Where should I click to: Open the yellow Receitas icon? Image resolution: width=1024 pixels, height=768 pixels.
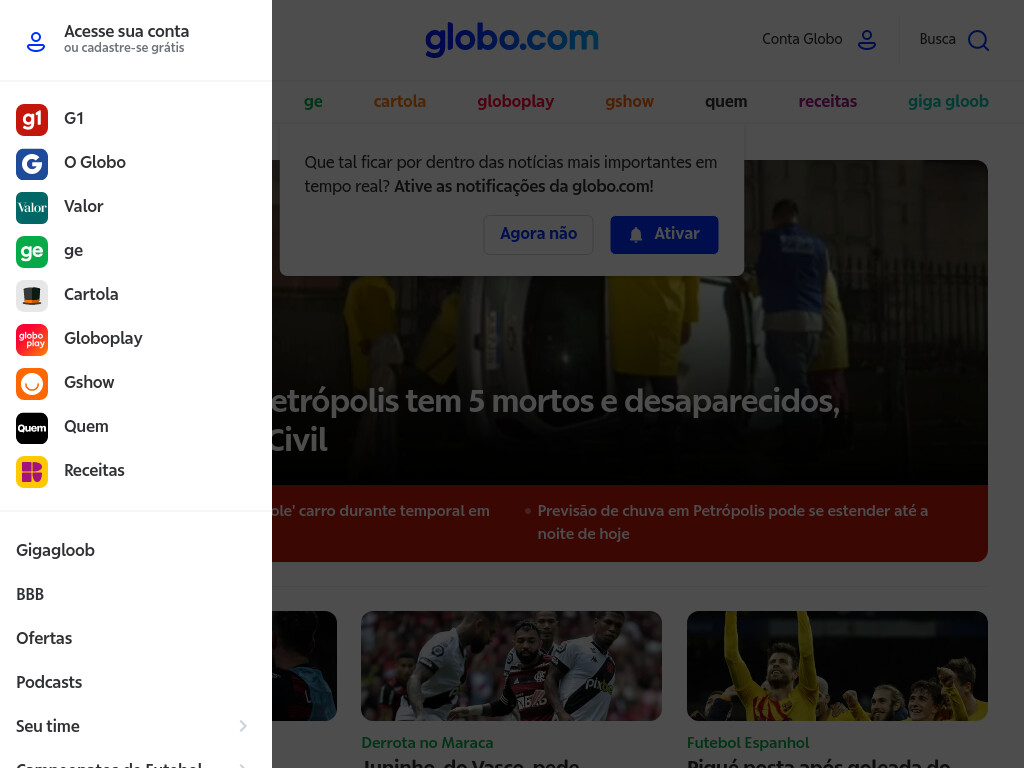pyautogui.click(x=32, y=472)
